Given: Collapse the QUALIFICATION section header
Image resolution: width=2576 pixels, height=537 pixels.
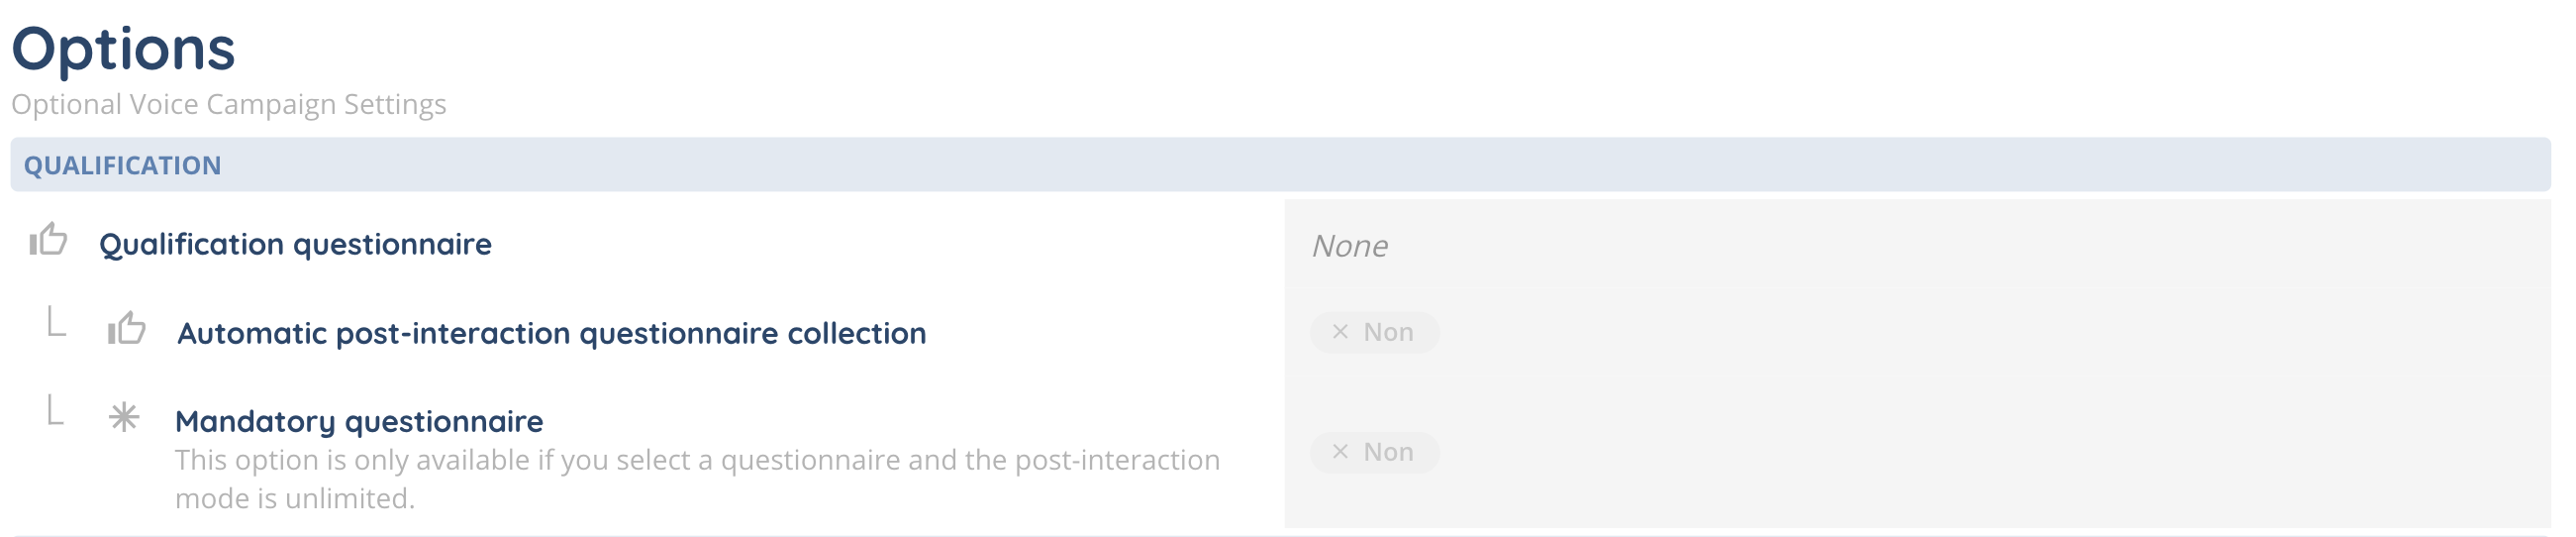Looking at the screenshot, I should click(1280, 165).
